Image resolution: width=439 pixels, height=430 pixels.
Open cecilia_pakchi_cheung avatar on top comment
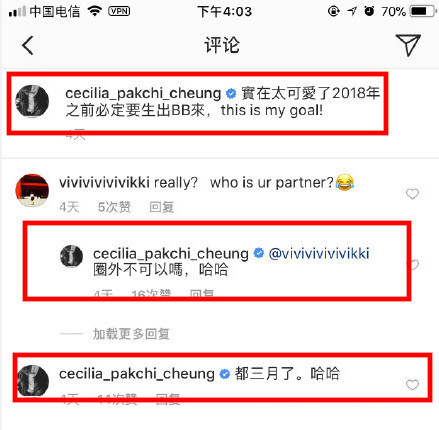tap(32, 101)
